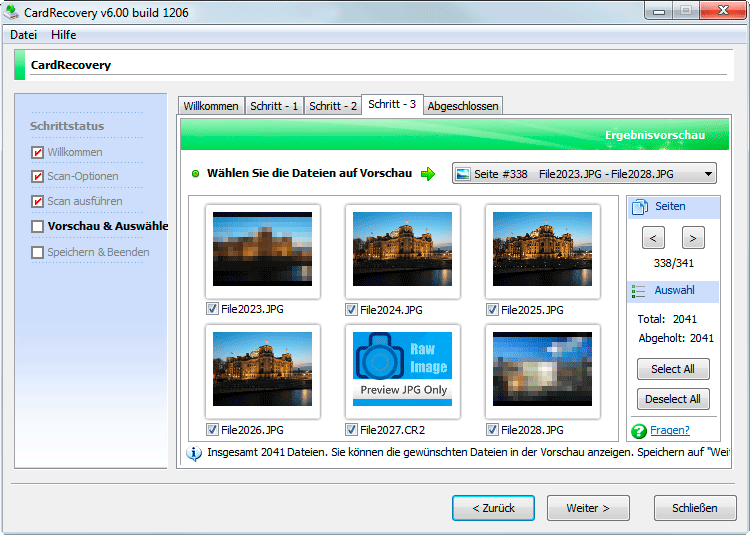
Task: Deselect the File2028.JPG checkbox
Action: click(492, 429)
